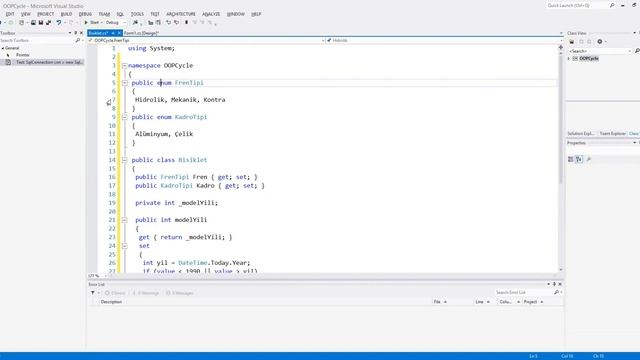Click the Alphabetical icon in Properties
This screenshot has height=360, width=640.
579,159
